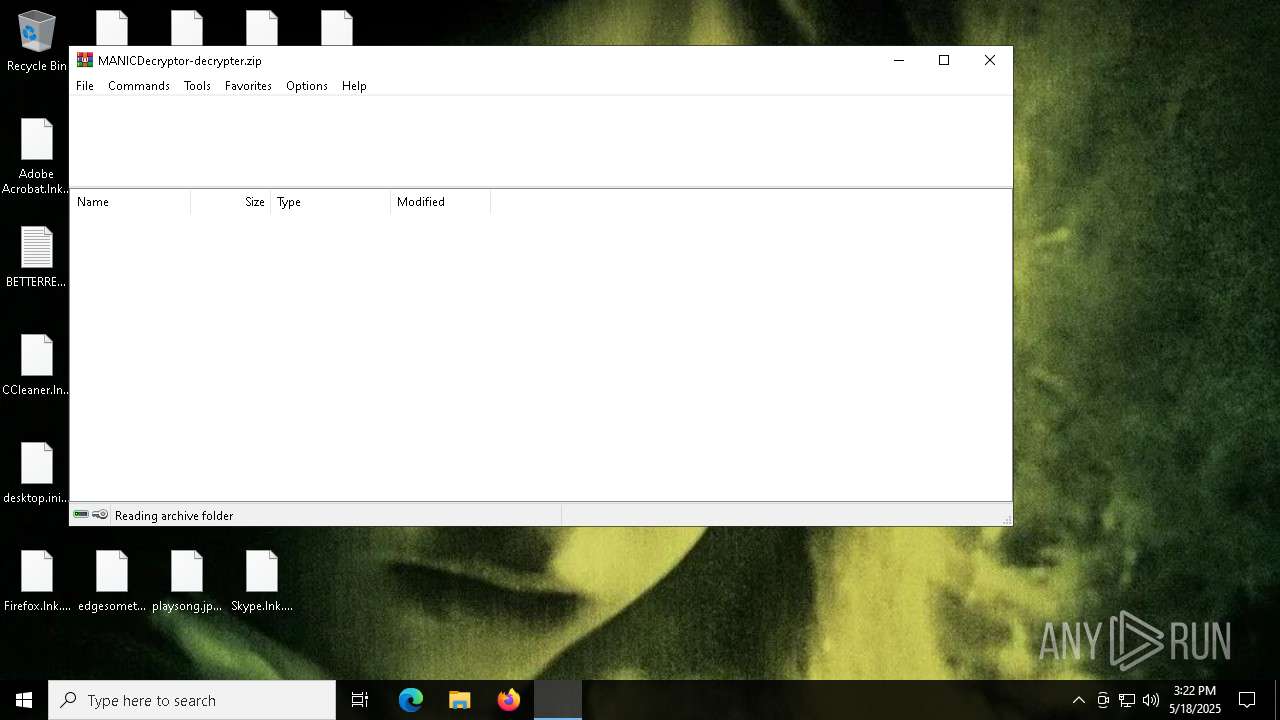Click the disk drive icon in status bar
The image size is (1280, 720).
tap(81, 515)
